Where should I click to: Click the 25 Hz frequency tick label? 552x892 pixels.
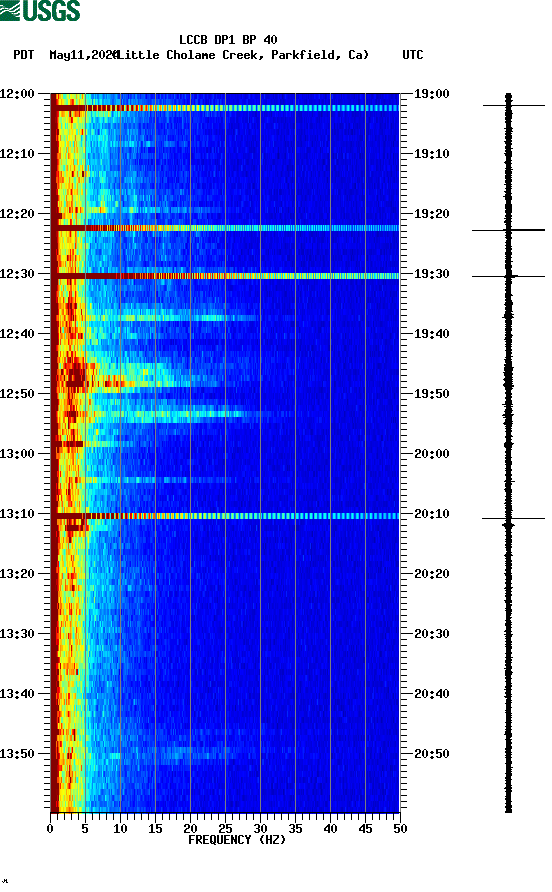(225, 829)
